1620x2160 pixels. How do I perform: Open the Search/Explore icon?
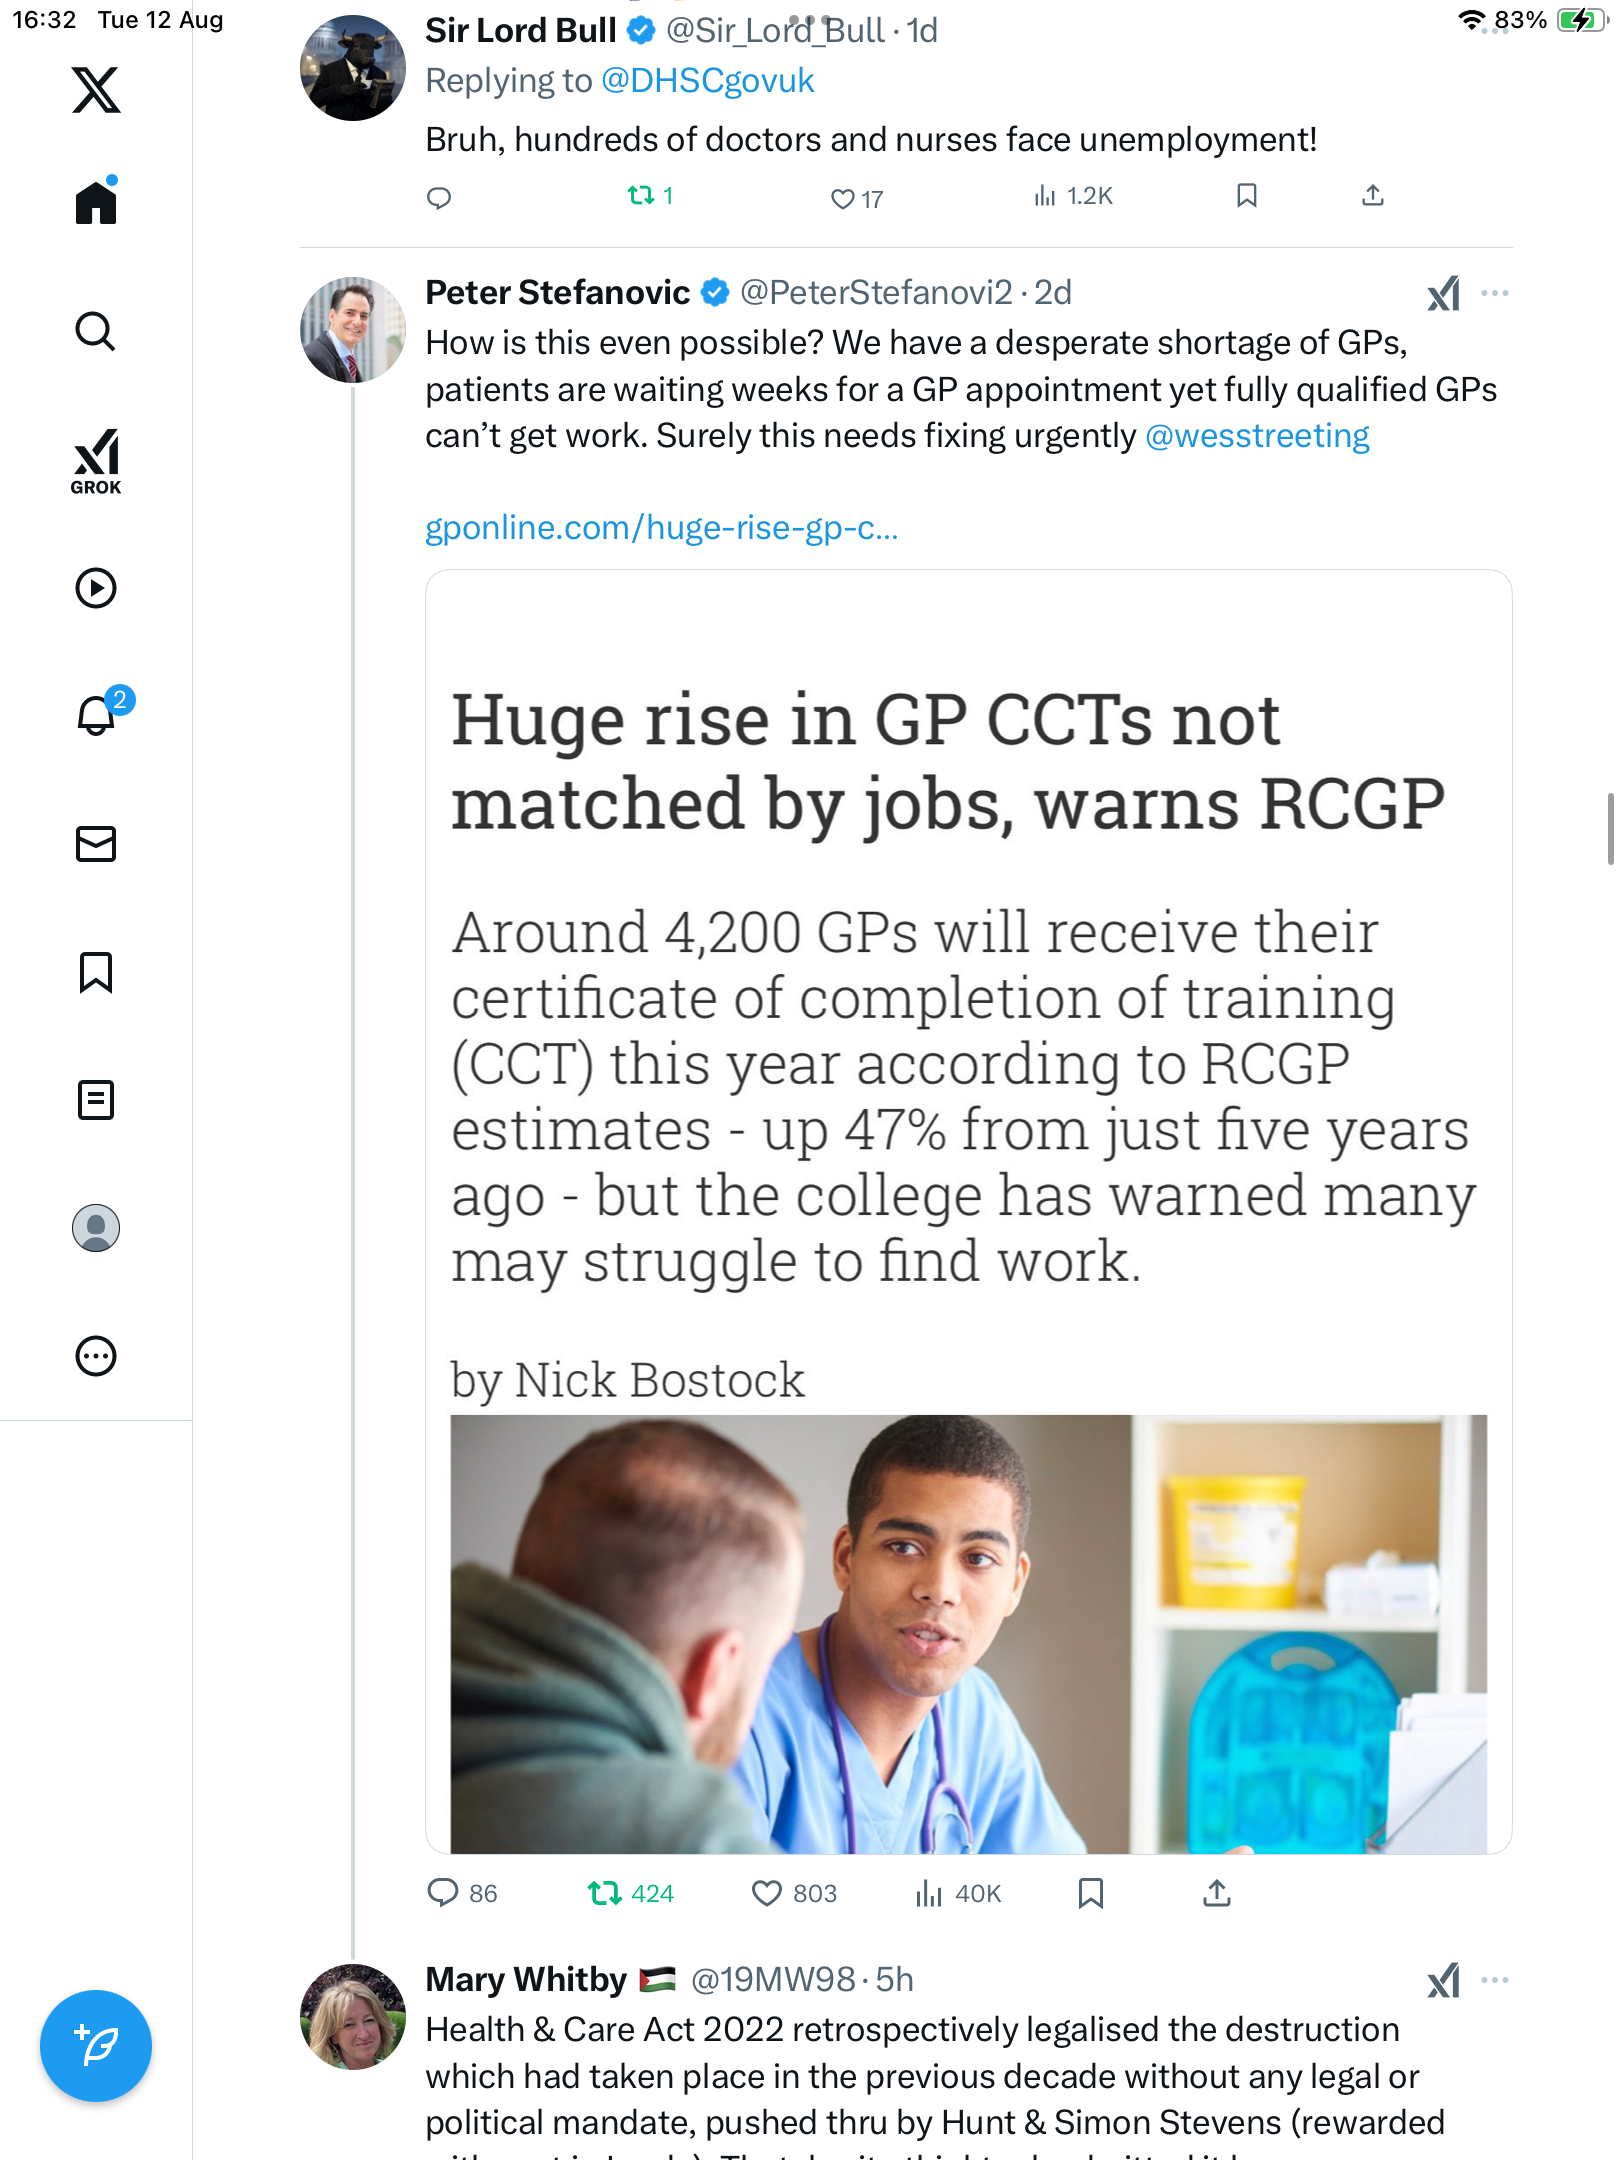pos(96,331)
